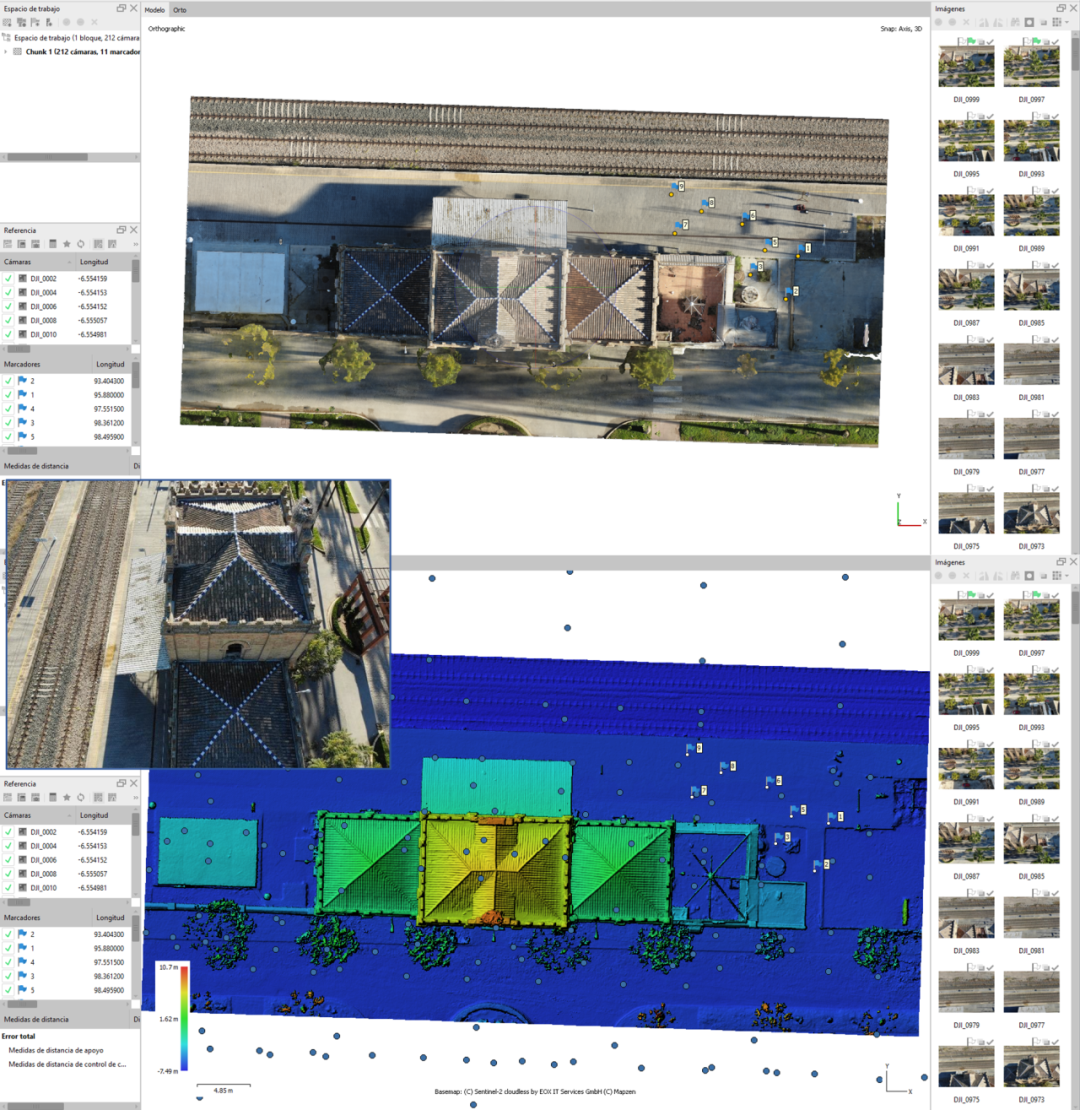This screenshot has height=1110, width=1080.
Task: Click the sort arrow on upper Cámaras column header
Action: pos(69,262)
